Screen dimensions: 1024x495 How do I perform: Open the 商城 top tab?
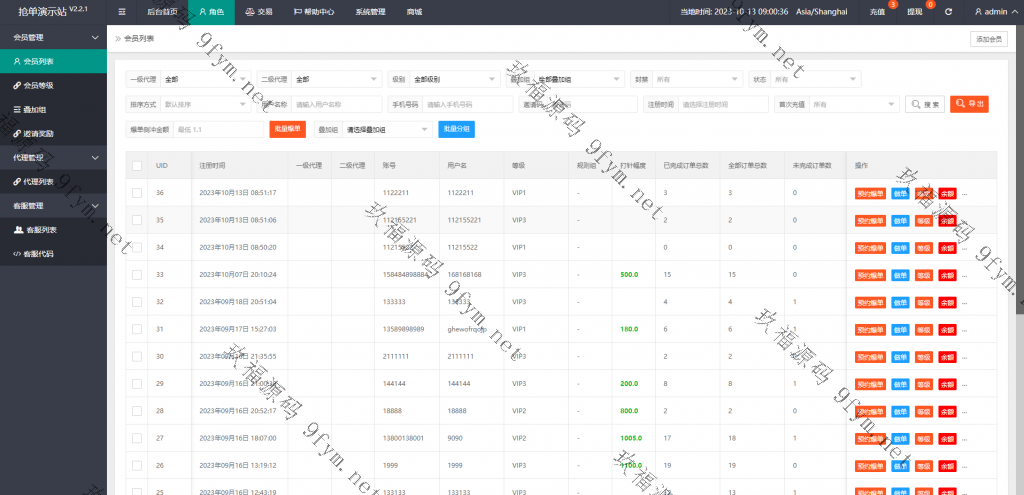[414, 12]
